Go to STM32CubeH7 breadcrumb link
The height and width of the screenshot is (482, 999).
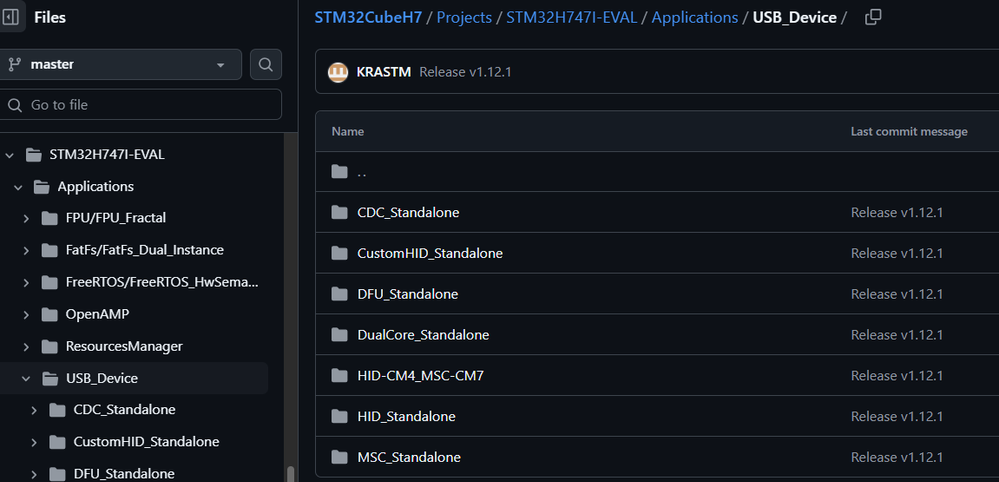369,18
